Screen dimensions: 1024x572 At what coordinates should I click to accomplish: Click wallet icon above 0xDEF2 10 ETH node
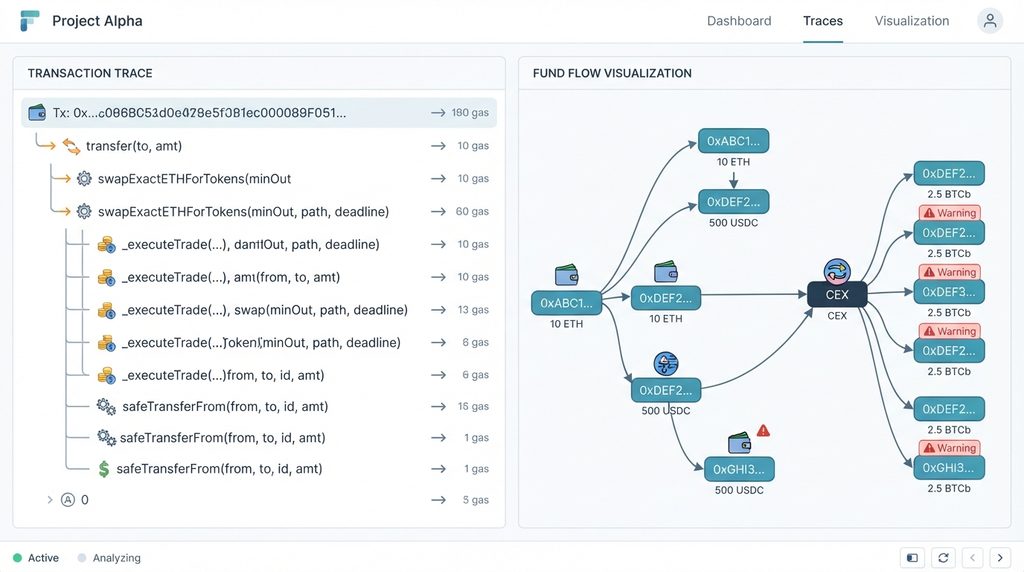pyautogui.click(x=665, y=272)
